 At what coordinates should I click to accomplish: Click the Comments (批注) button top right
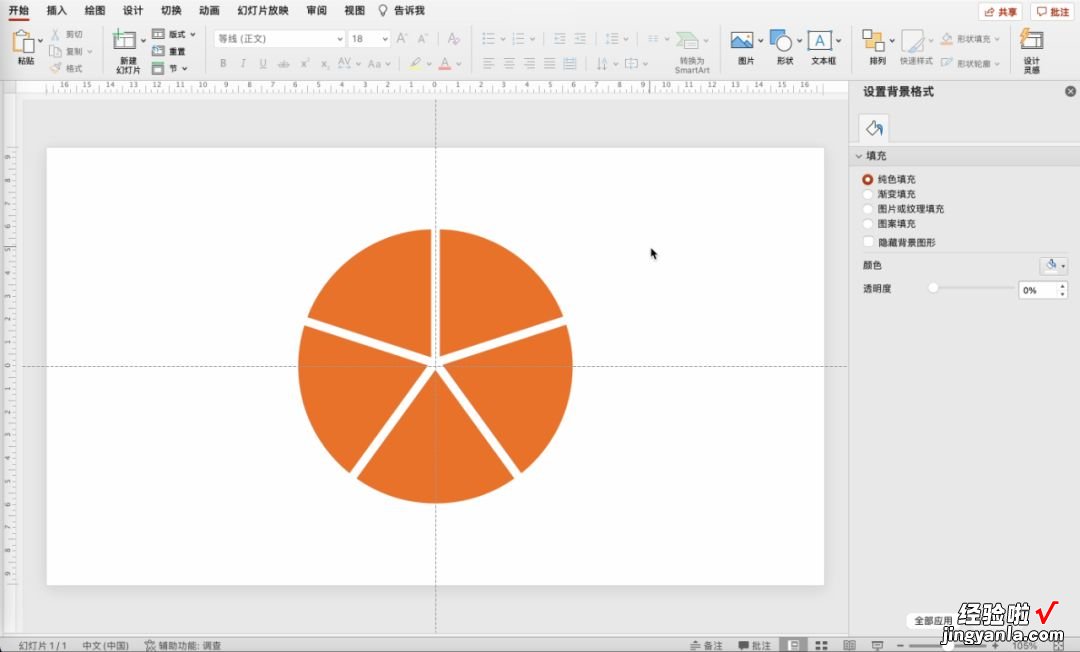[1052, 12]
